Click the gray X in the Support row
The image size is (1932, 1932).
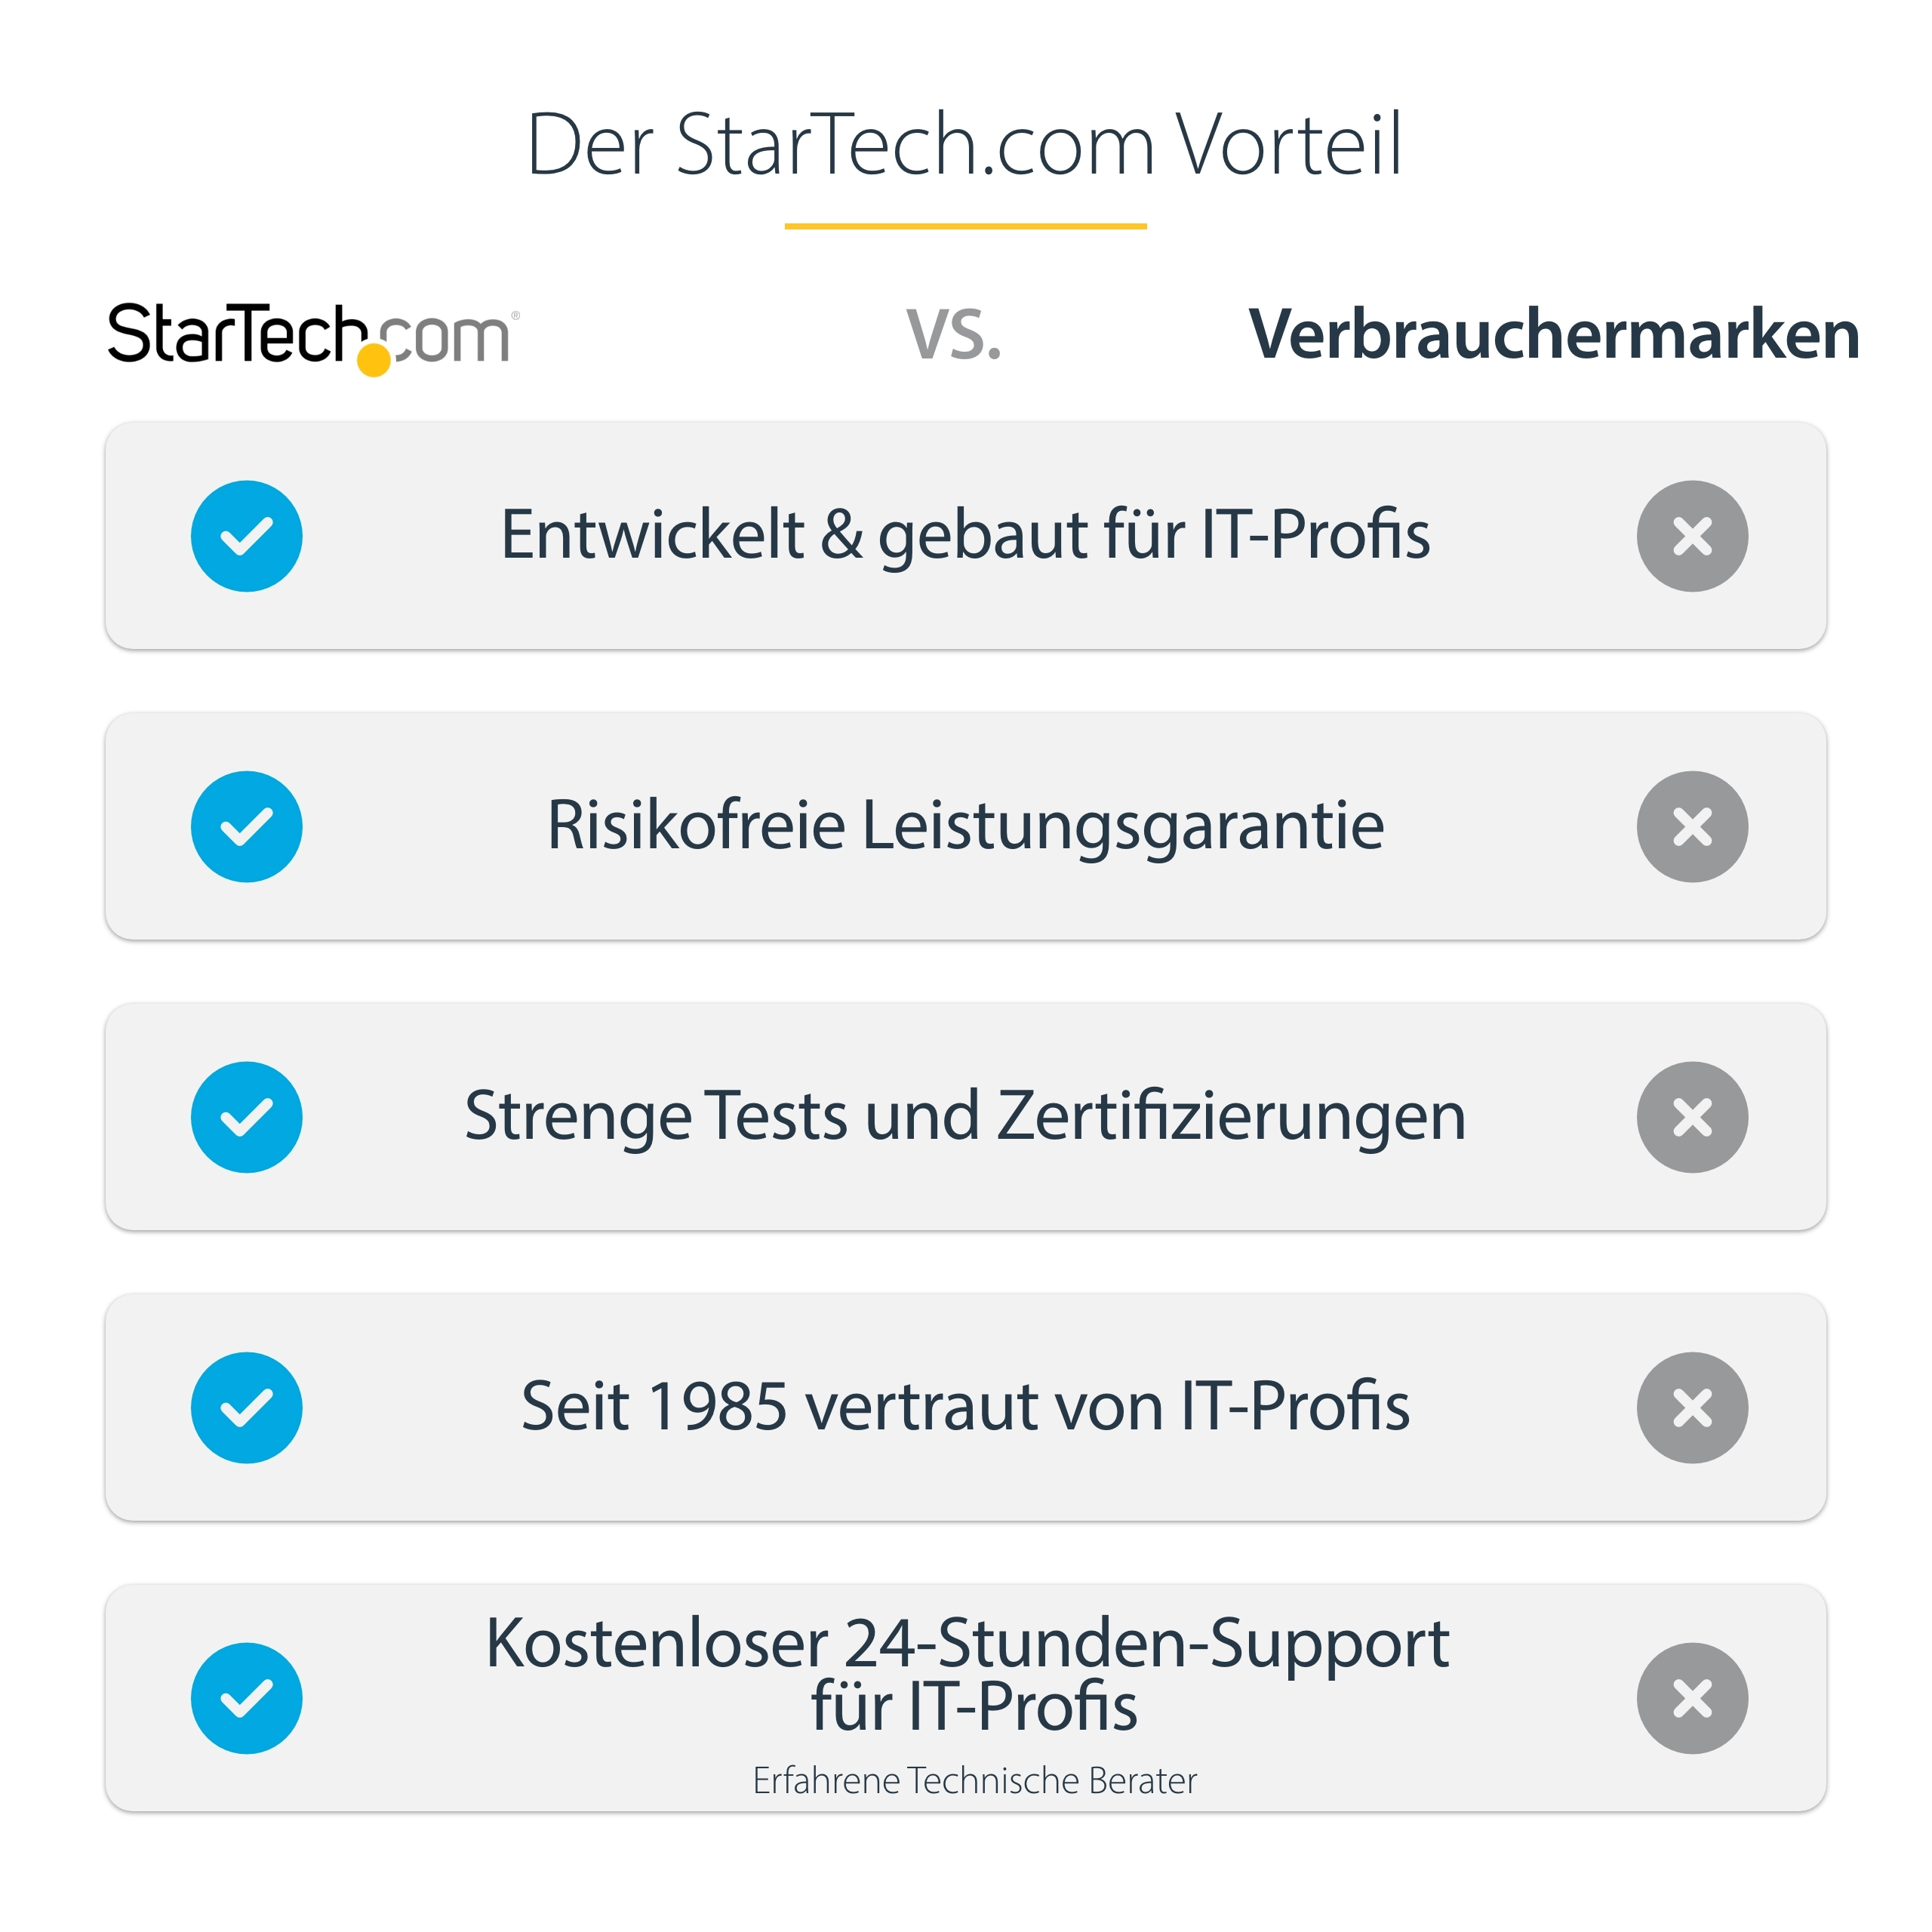pyautogui.click(x=1692, y=1698)
